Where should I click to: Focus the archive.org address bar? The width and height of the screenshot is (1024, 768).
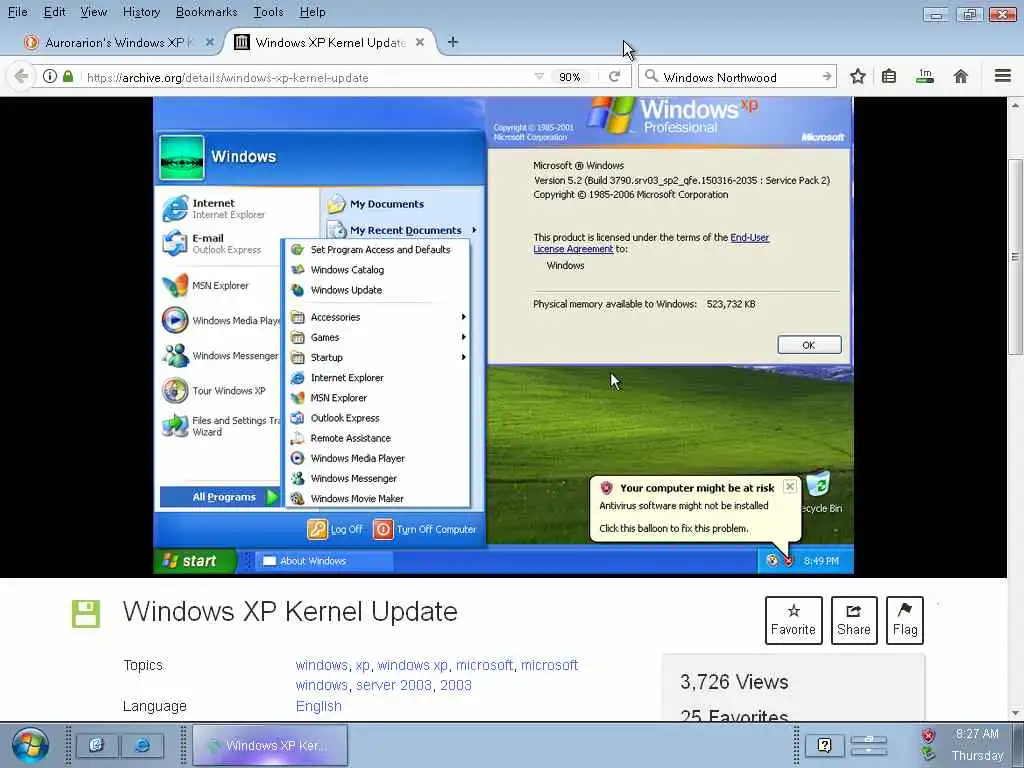[307, 78]
